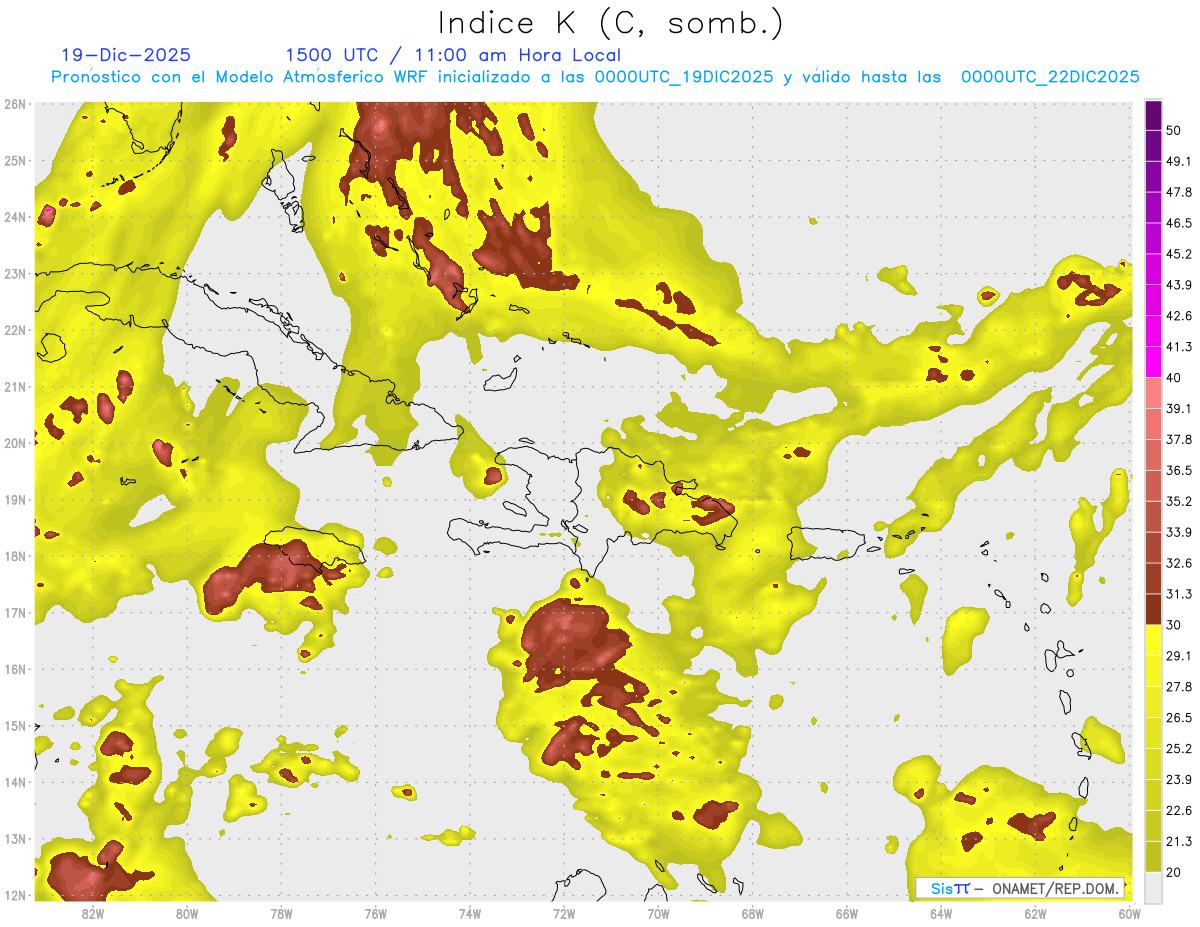Image resolution: width=1200 pixels, height=927 pixels.
Task: Click the latitude label "23N"
Action: pos(15,273)
